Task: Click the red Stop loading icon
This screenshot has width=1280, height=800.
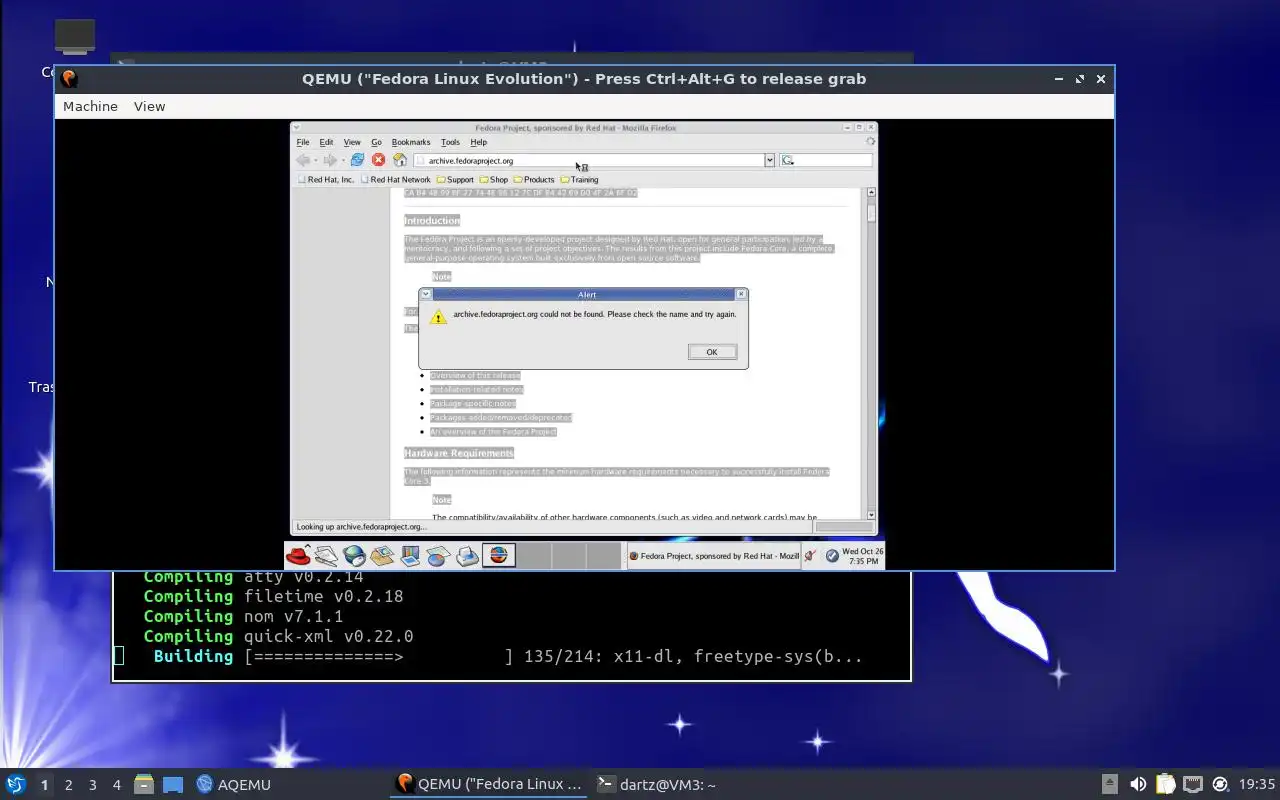Action: point(378,160)
